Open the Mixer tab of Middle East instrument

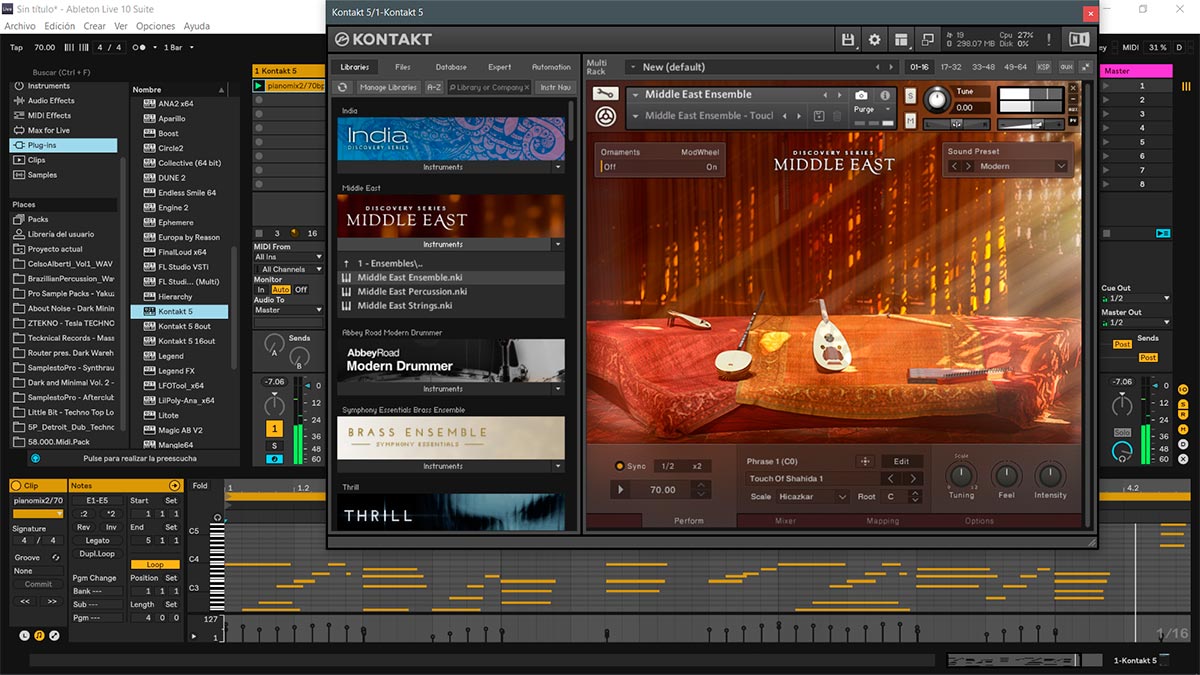786,521
